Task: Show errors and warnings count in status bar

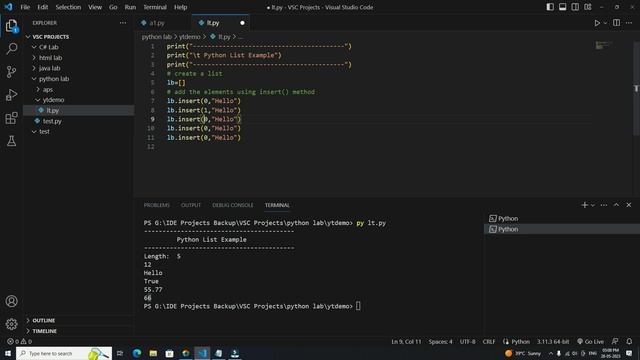Action: tap(19, 341)
